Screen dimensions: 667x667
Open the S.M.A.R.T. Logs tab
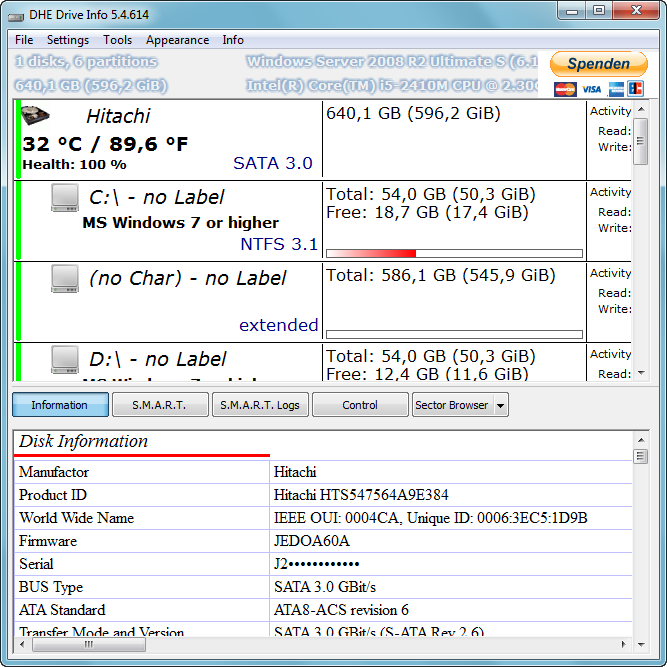point(260,405)
